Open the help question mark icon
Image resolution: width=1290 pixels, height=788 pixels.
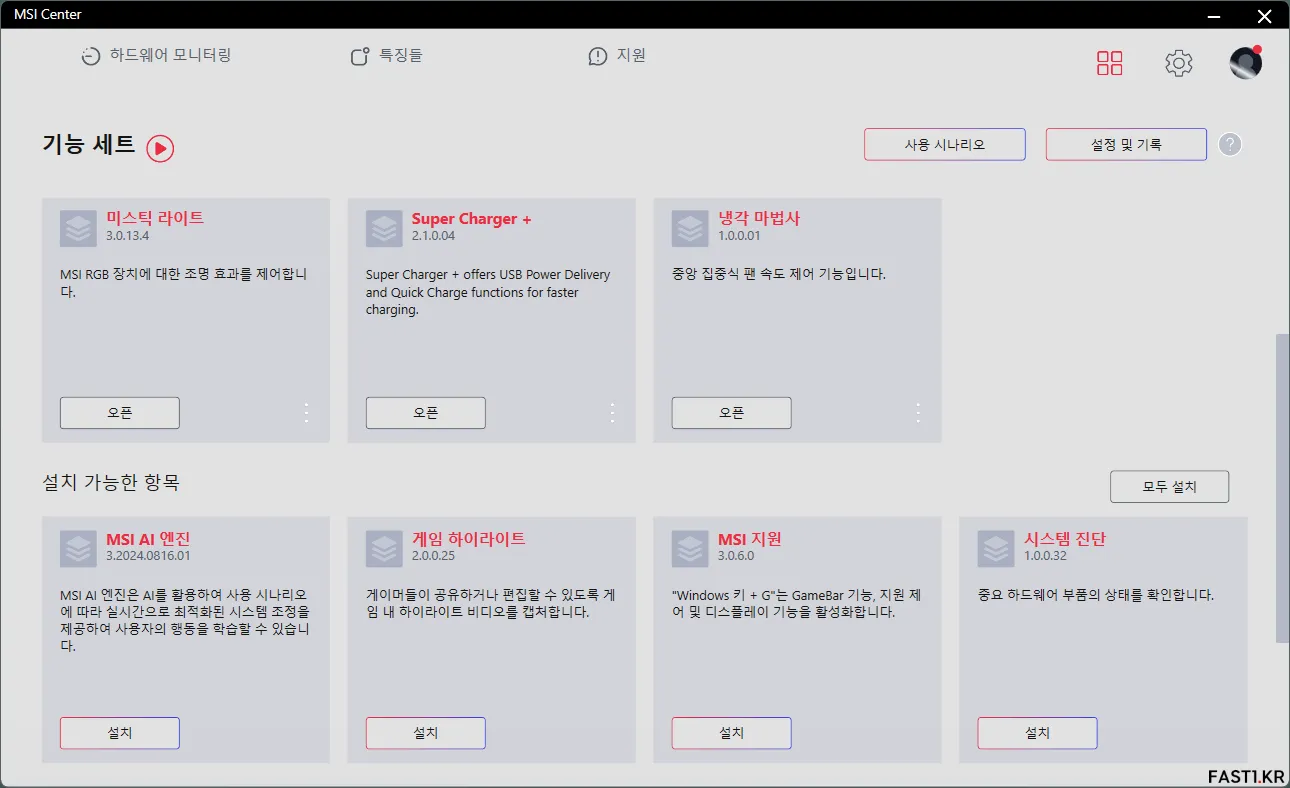[x=1231, y=144]
